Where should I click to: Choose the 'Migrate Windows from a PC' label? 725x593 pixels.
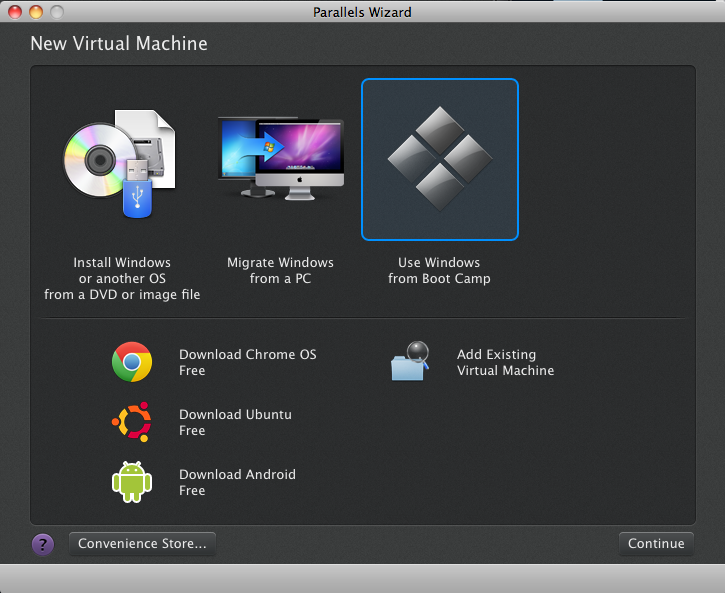click(x=280, y=270)
